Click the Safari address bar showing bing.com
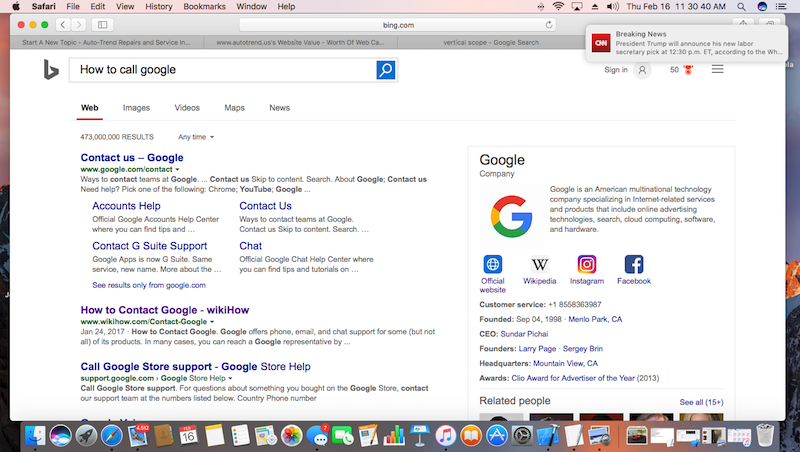Image resolution: width=800 pixels, height=452 pixels. click(x=397, y=24)
